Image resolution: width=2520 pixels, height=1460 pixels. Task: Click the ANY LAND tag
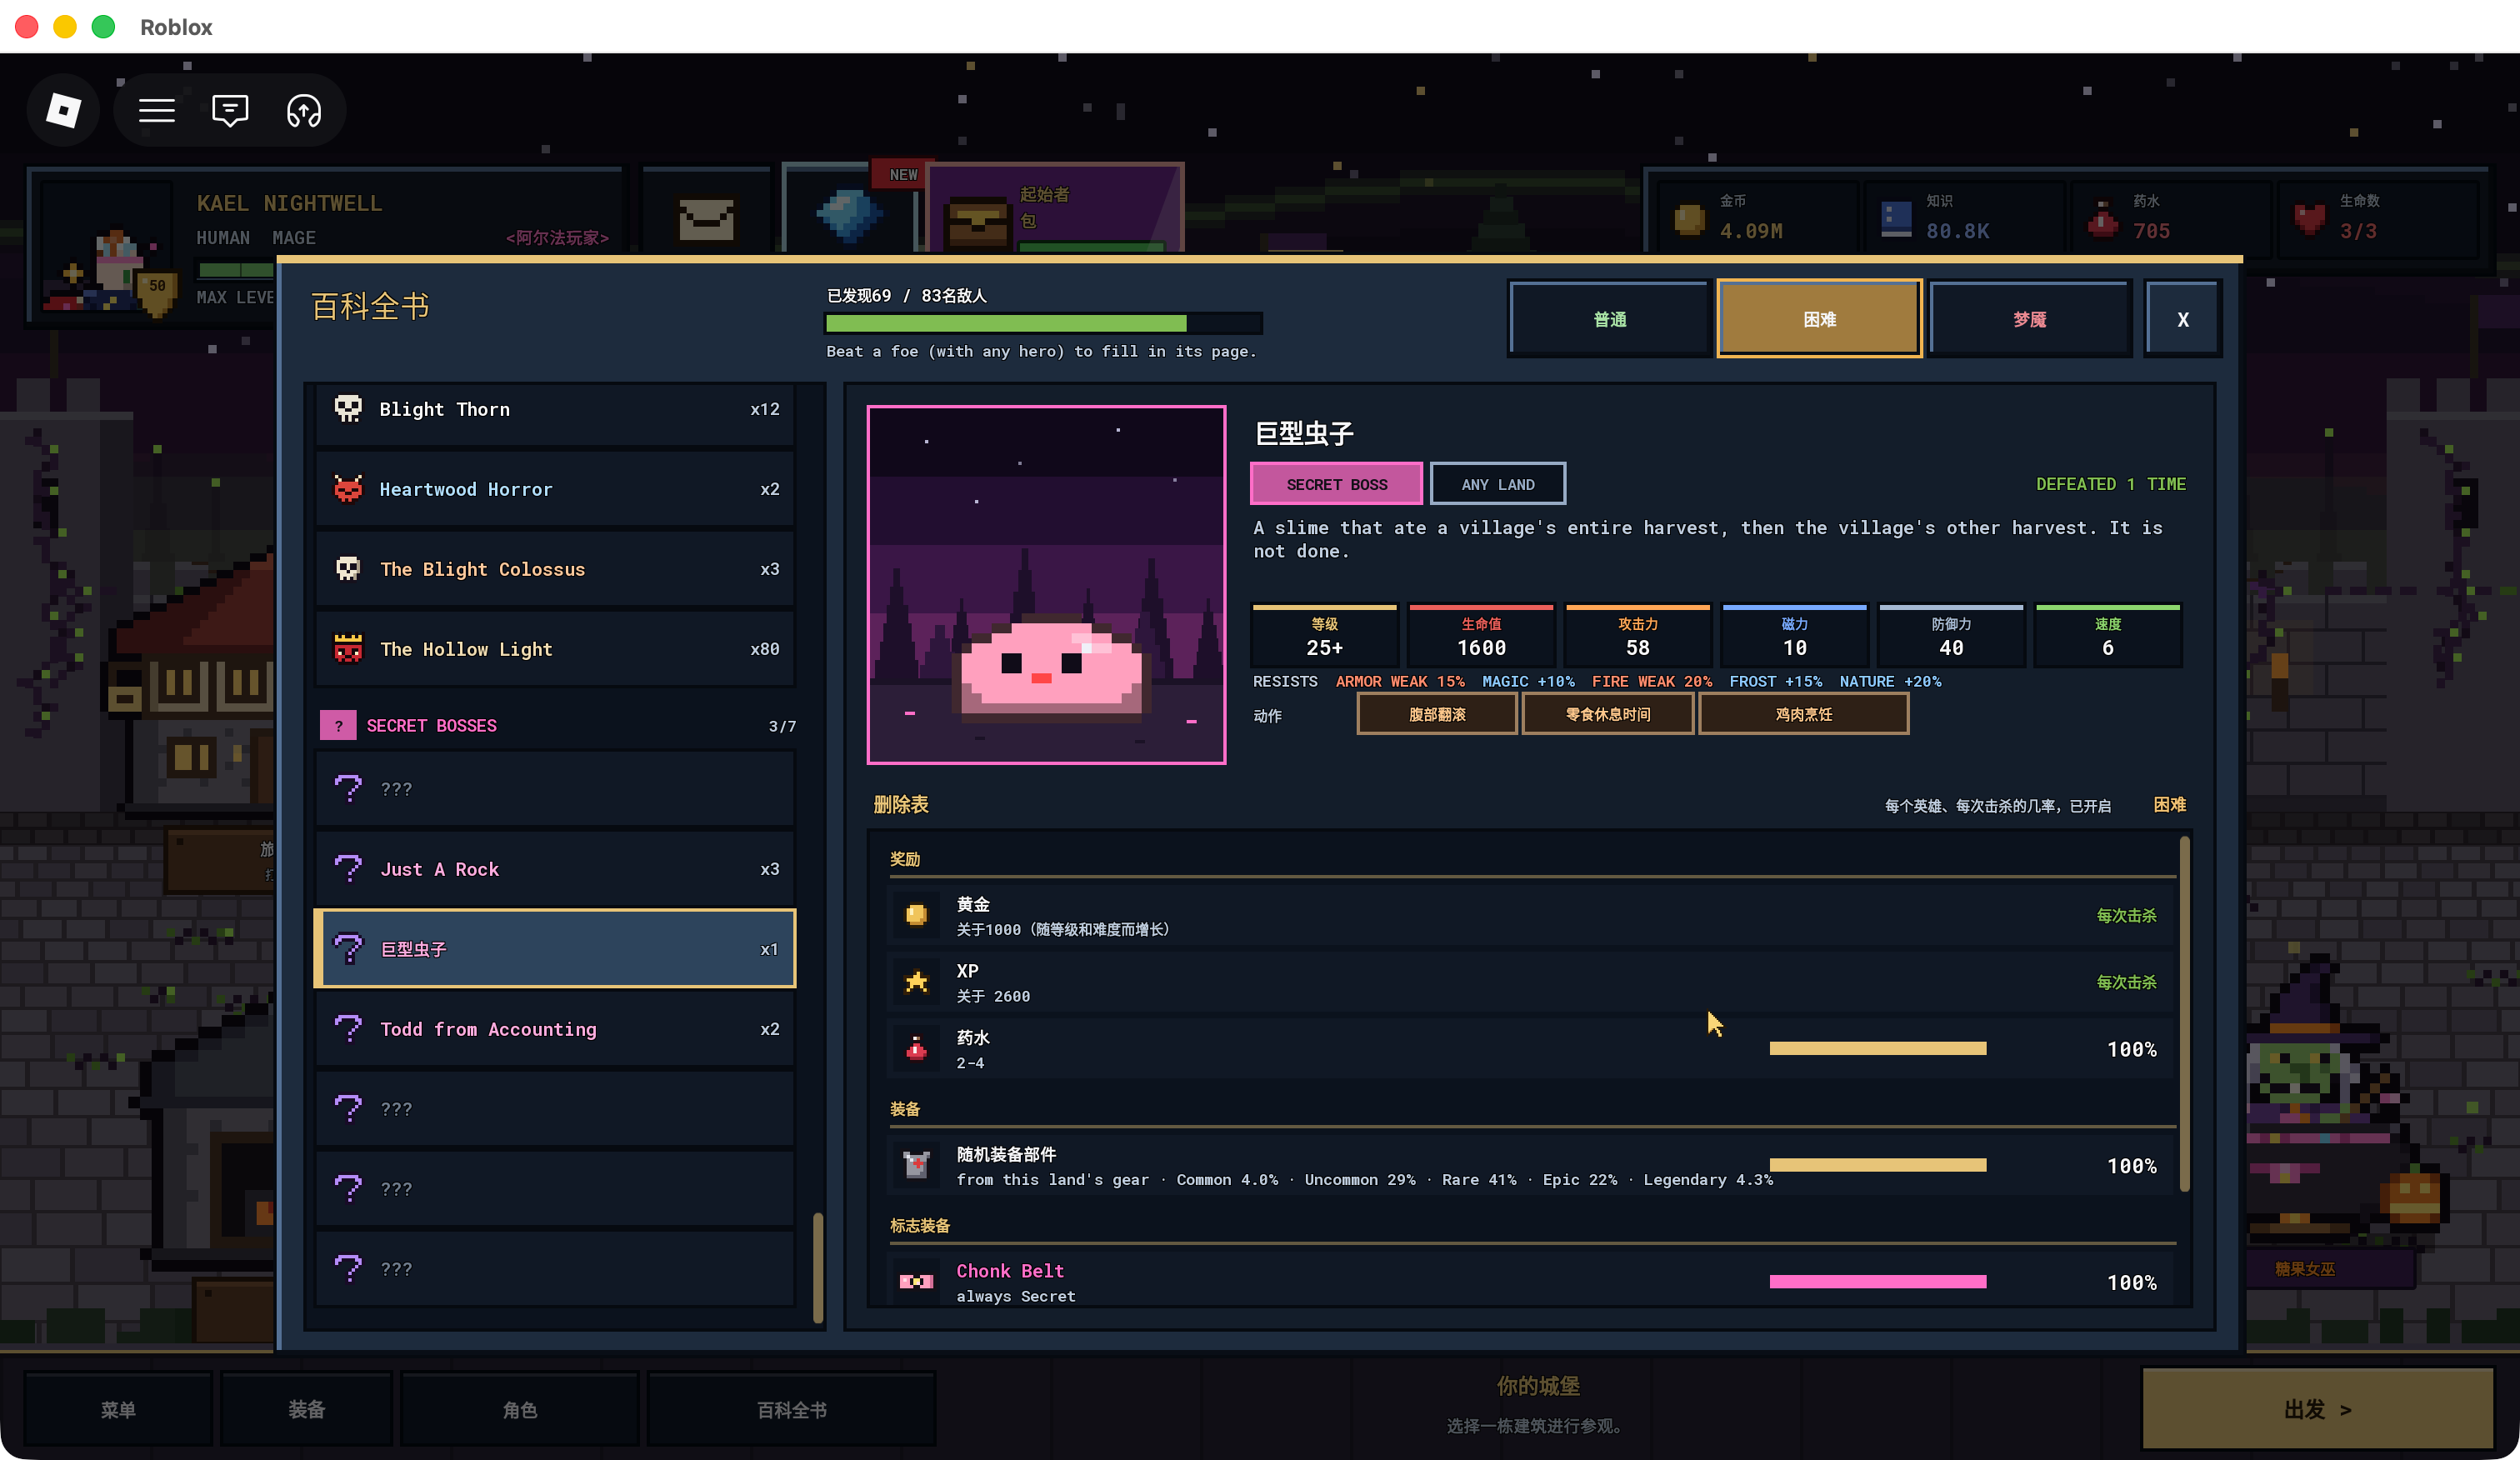[1497, 484]
